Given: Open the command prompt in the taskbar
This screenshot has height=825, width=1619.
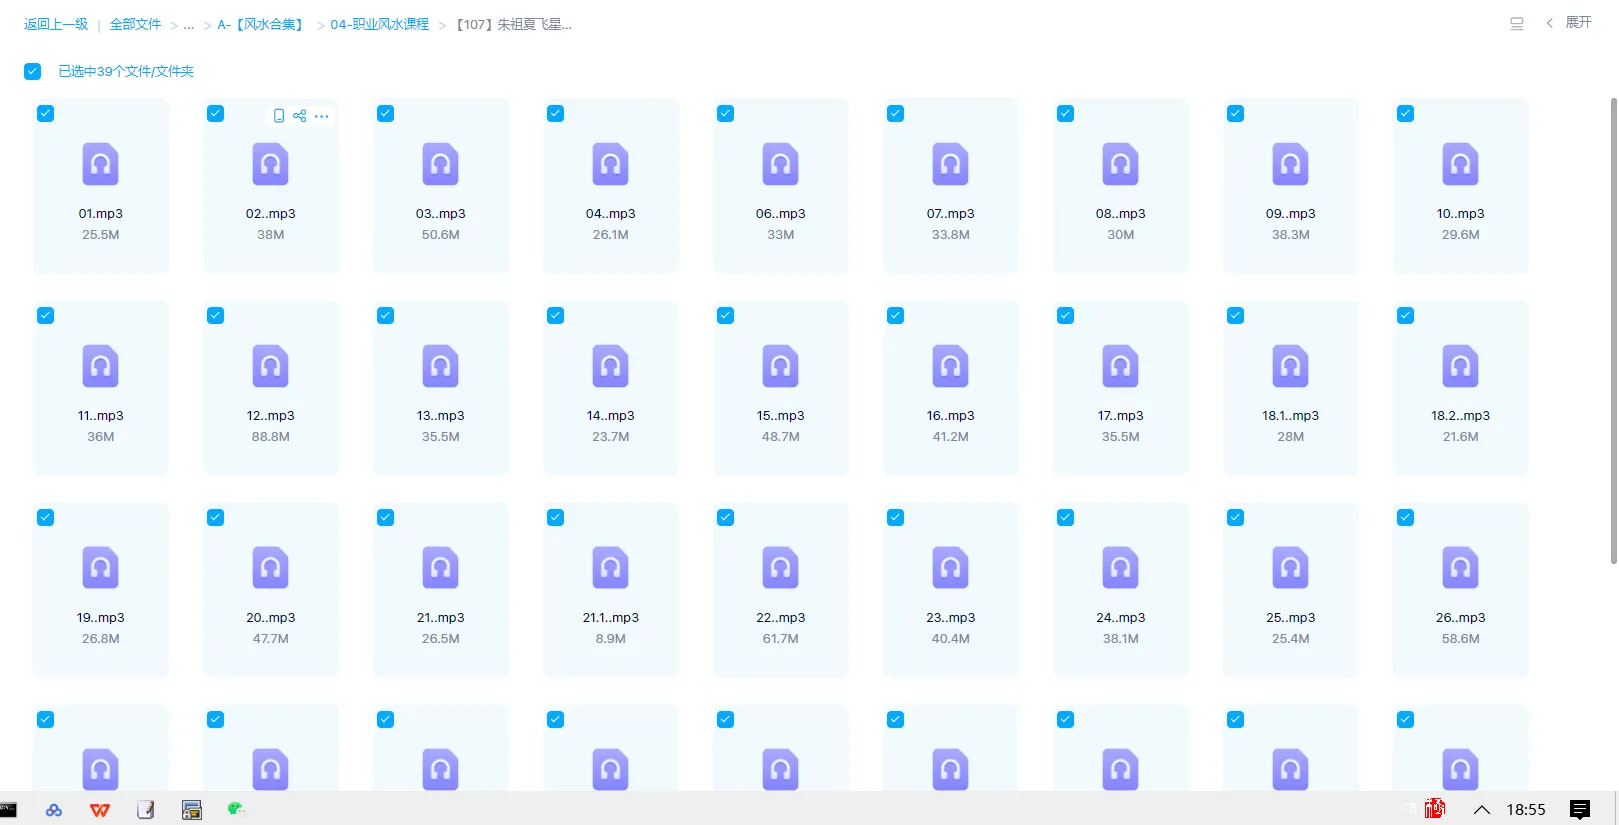Looking at the screenshot, I should [8, 809].
